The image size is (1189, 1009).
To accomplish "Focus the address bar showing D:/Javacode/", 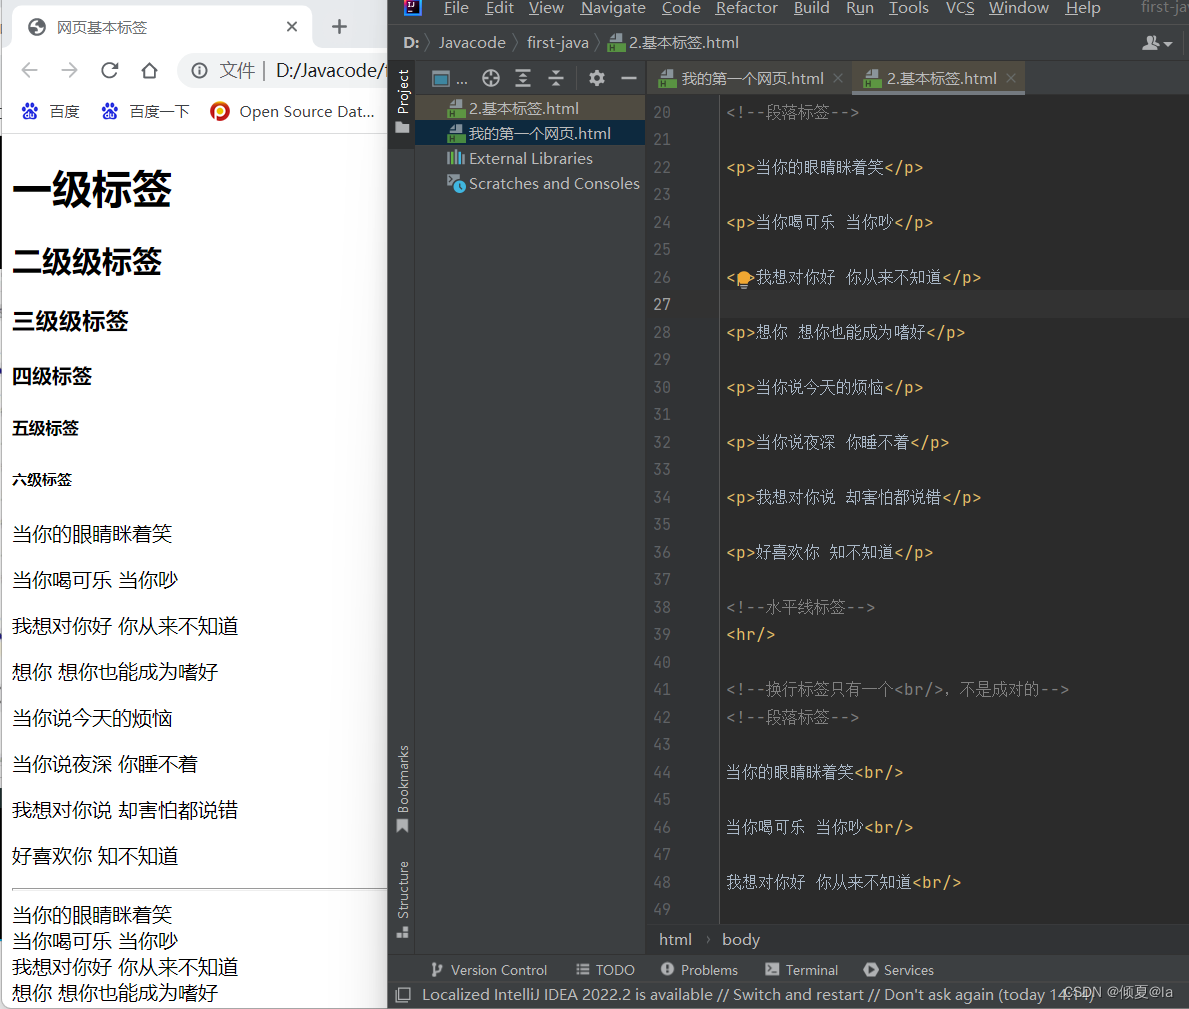I will 330,71.
